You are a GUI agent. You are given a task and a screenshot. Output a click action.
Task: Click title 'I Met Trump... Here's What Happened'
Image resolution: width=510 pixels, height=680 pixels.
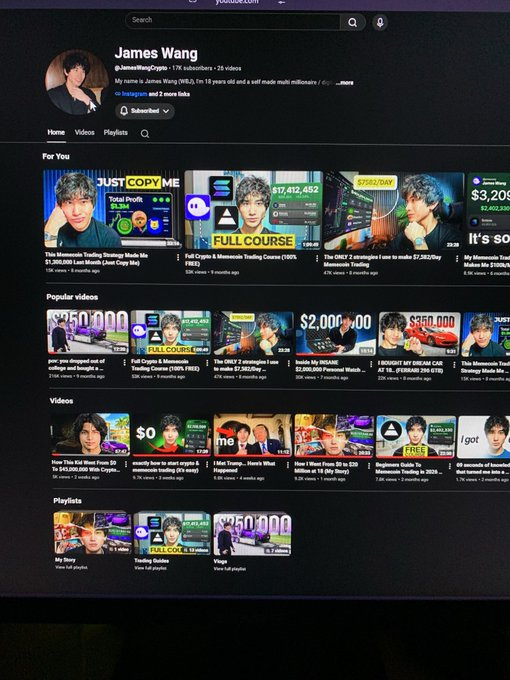244,467
